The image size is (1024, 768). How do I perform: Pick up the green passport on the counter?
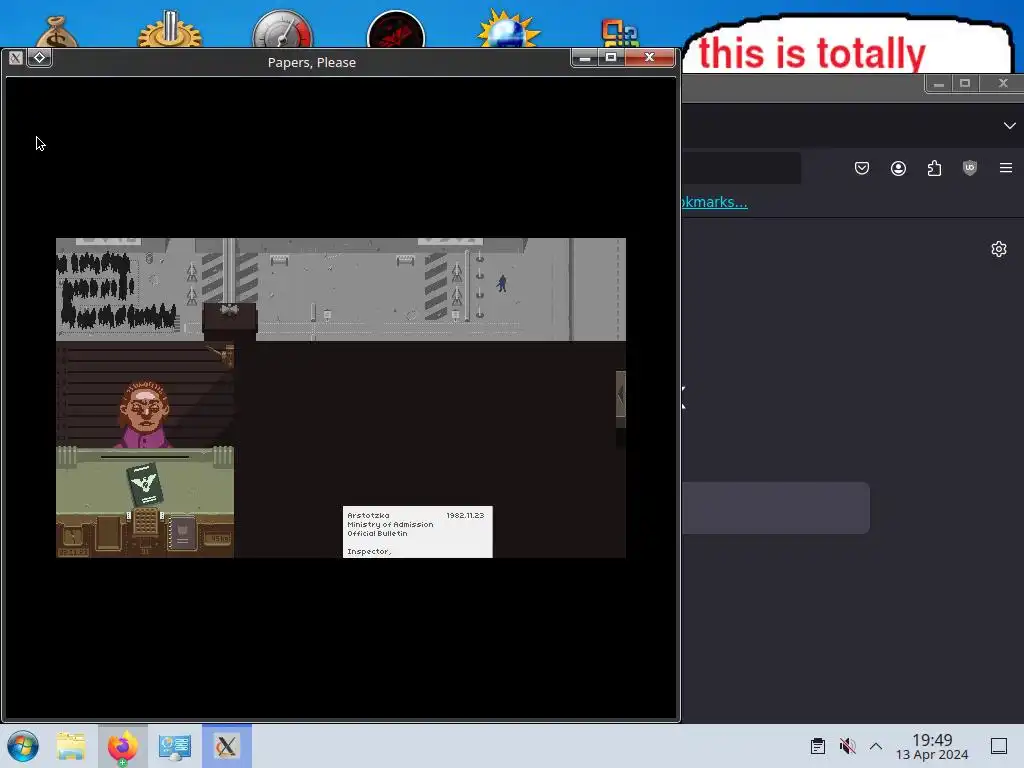click(144, 484)
